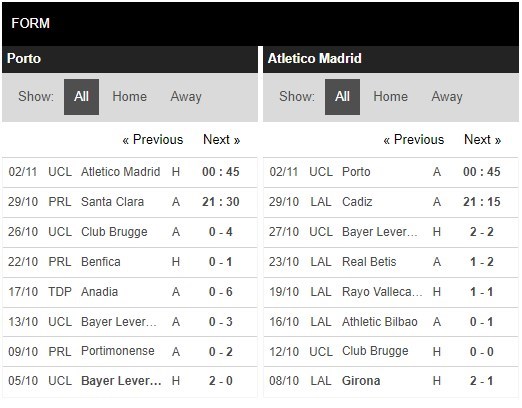Select Santa Clara fixture on 29/10
522x408 pixels.
[x=130, y=202]
